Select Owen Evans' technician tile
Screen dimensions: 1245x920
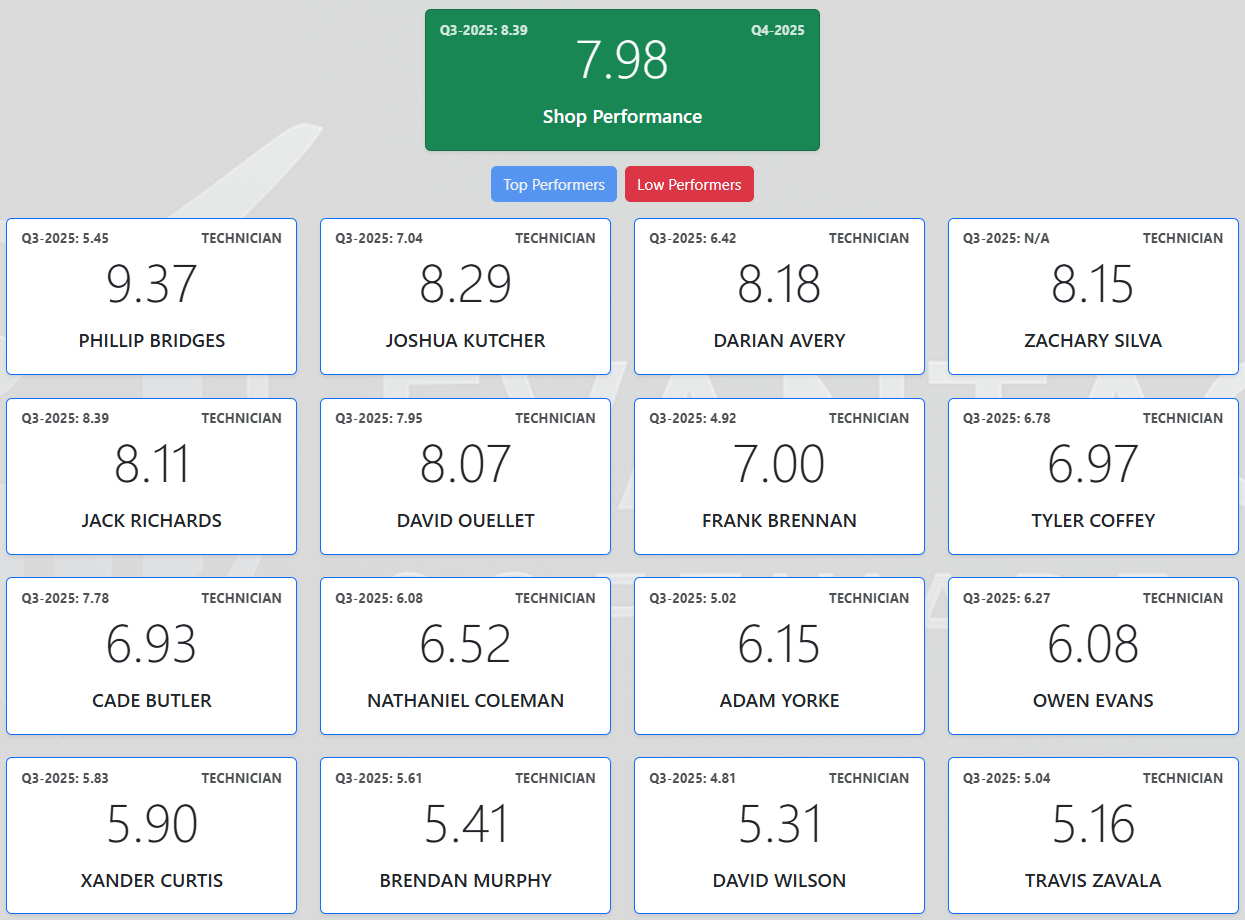1093,656
